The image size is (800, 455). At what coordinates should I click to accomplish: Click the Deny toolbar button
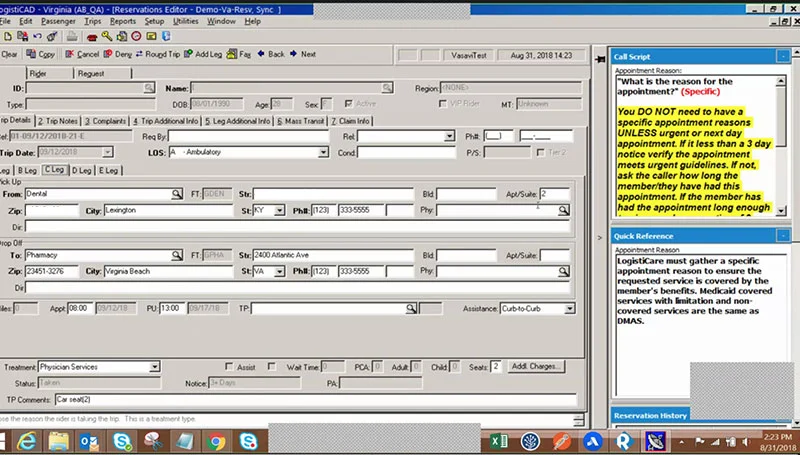click(x=118, y=54)
